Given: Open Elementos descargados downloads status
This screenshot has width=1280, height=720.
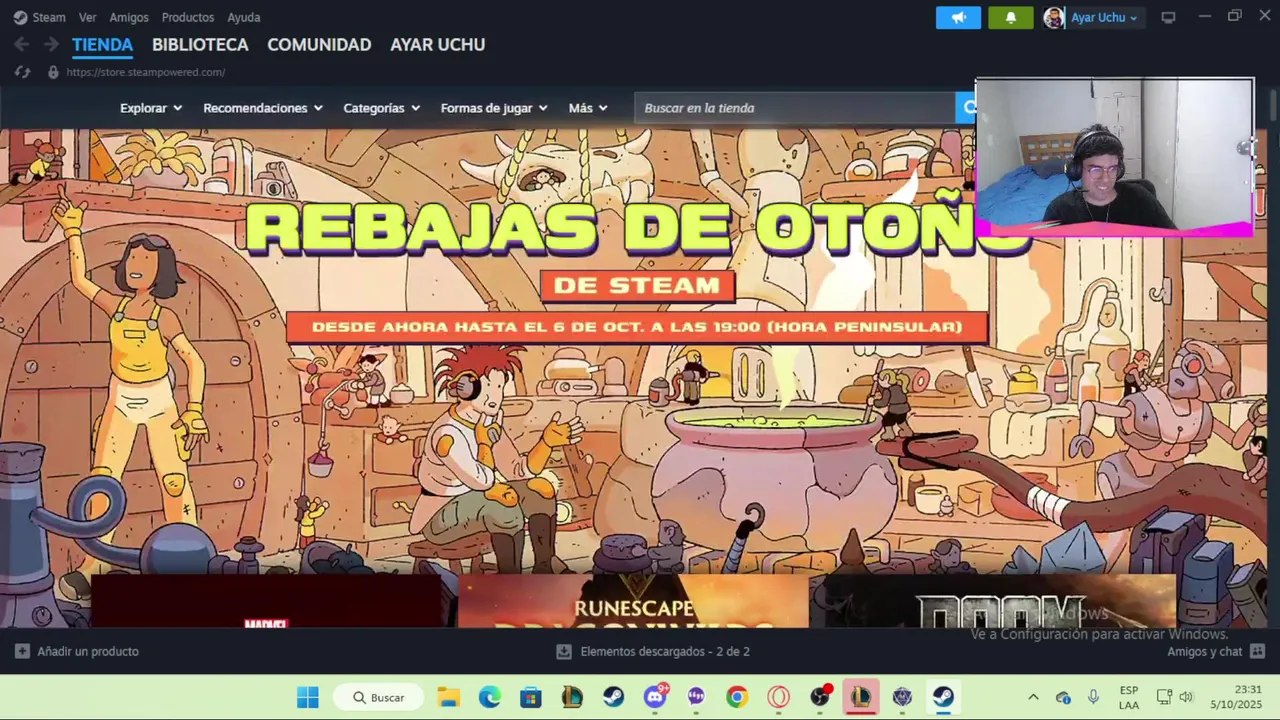Looking at the screenshot, I should [x=653, y=651].
